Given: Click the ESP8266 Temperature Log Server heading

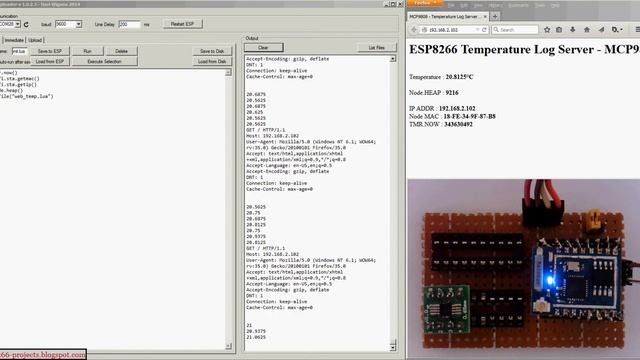Looking at the screenshot, I should pyautogui.click(x=524, y=49).
